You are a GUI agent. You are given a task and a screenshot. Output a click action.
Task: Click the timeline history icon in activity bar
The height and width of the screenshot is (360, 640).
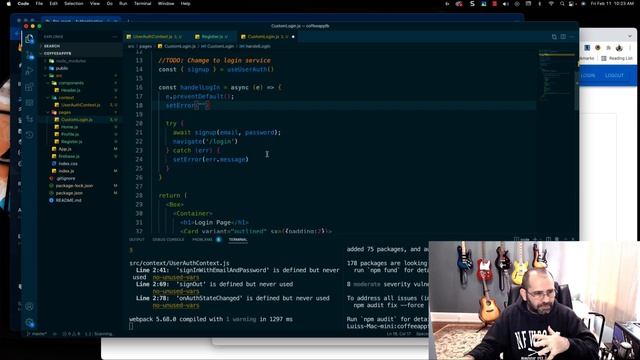29,135
